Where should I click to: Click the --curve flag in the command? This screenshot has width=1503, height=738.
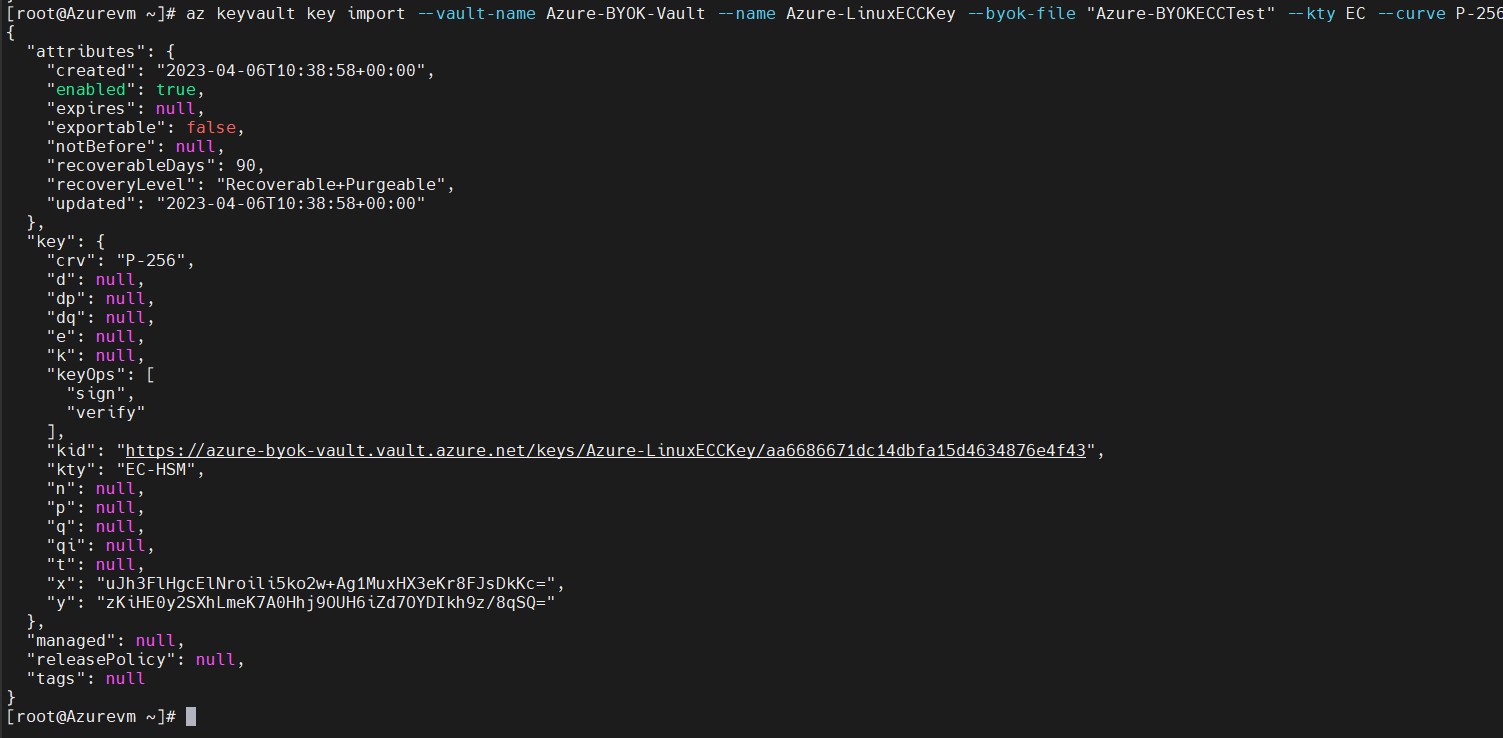point(1411,14)
